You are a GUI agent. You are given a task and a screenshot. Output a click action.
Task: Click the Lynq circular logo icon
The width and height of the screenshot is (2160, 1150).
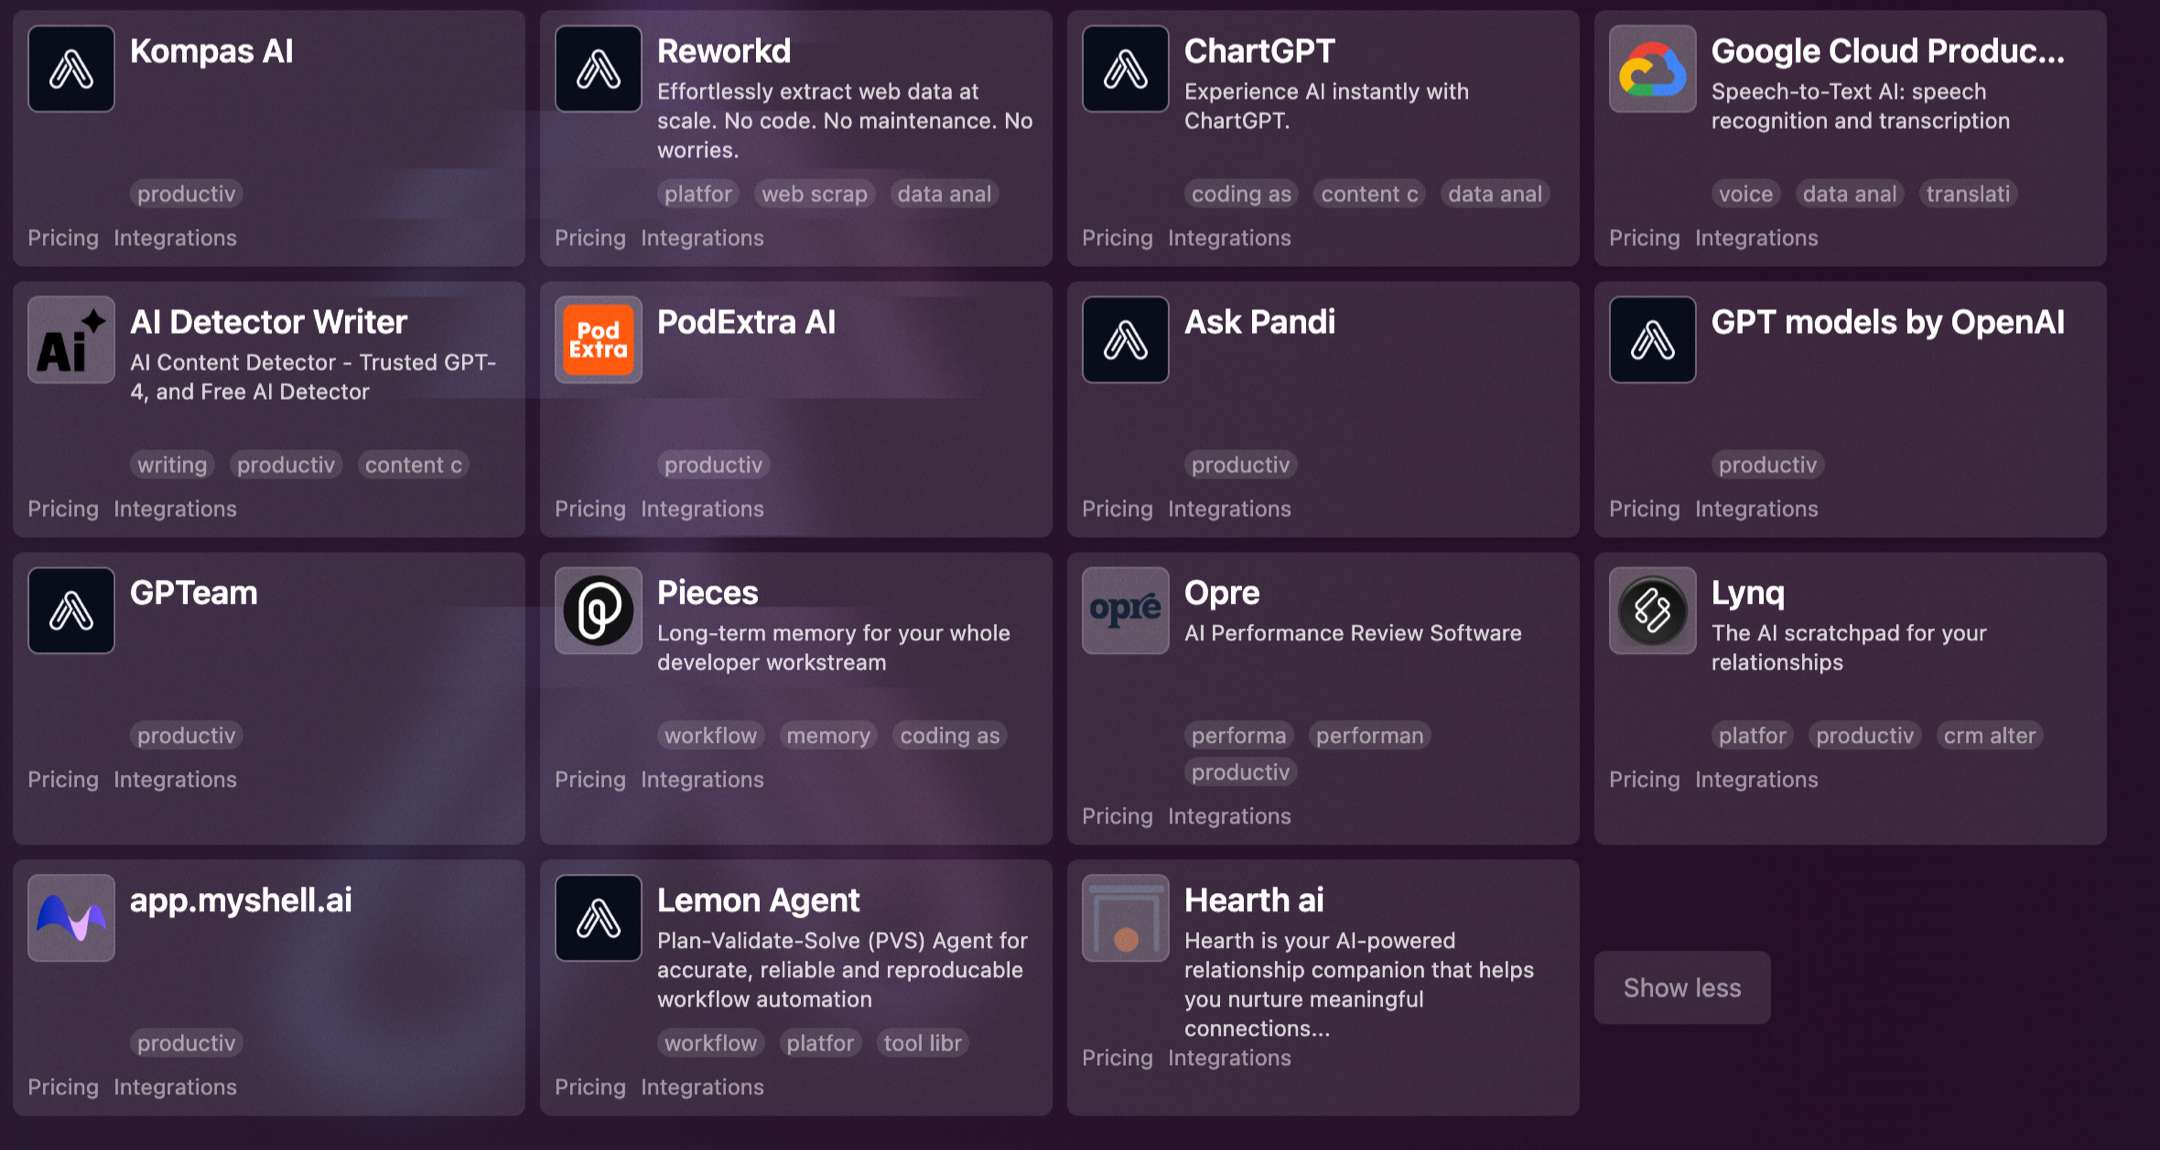point(1652,611)
